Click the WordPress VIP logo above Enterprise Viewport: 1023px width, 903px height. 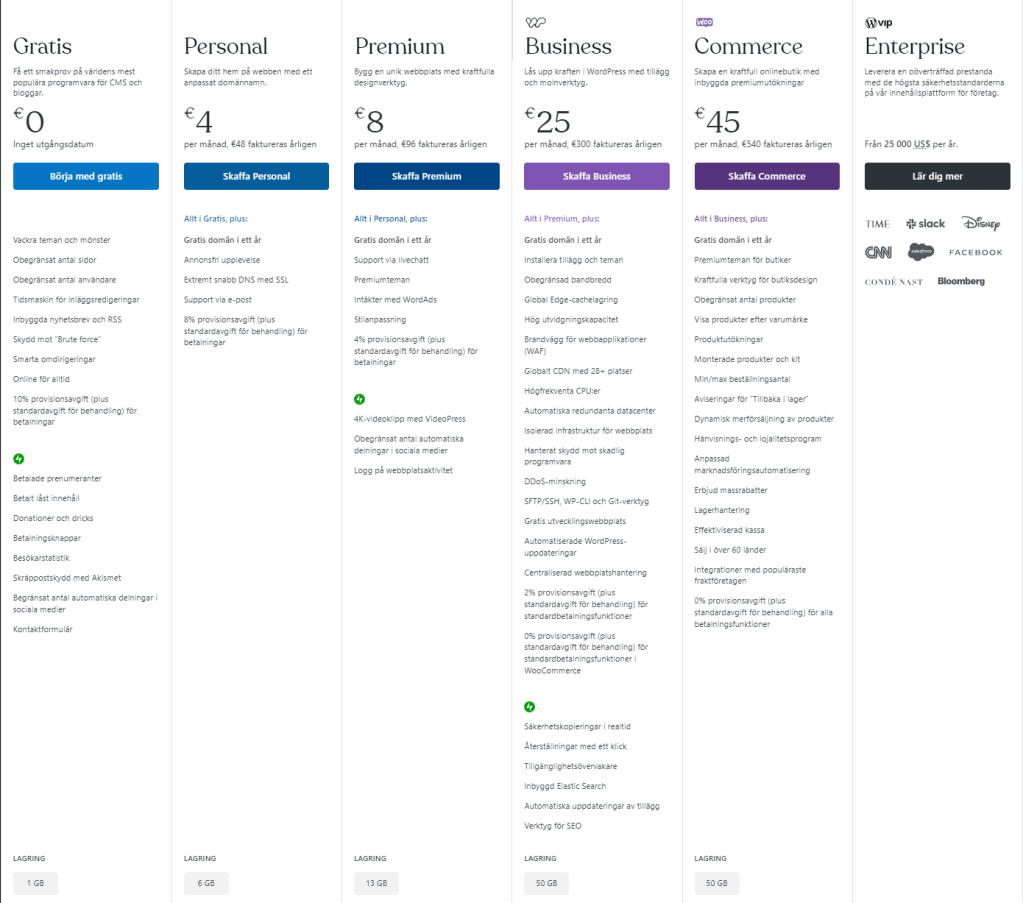pos(878,22)
